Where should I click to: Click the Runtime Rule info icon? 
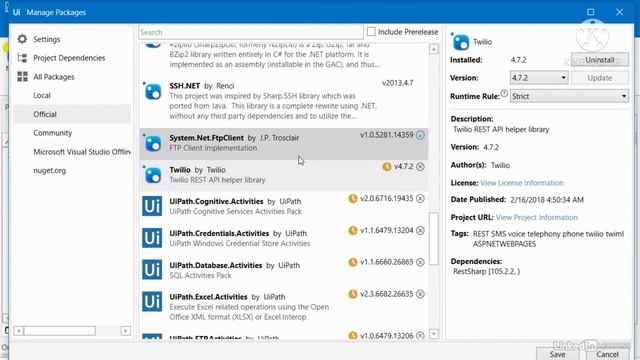504,93
